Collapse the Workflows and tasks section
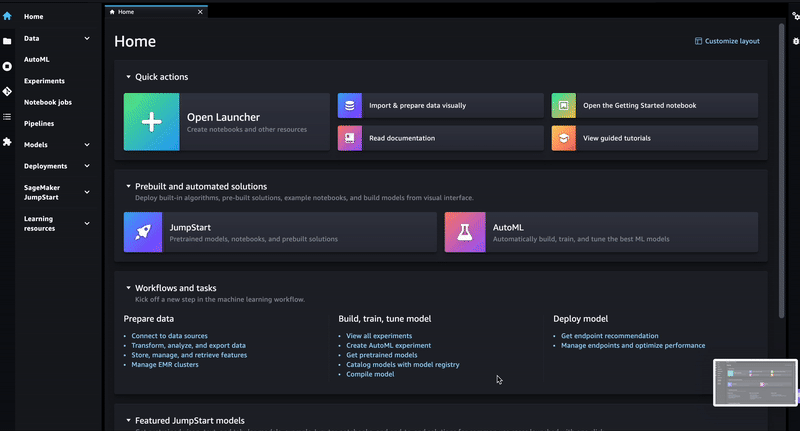Viewport: 800px width, 431px height. [x=128, y=288]
